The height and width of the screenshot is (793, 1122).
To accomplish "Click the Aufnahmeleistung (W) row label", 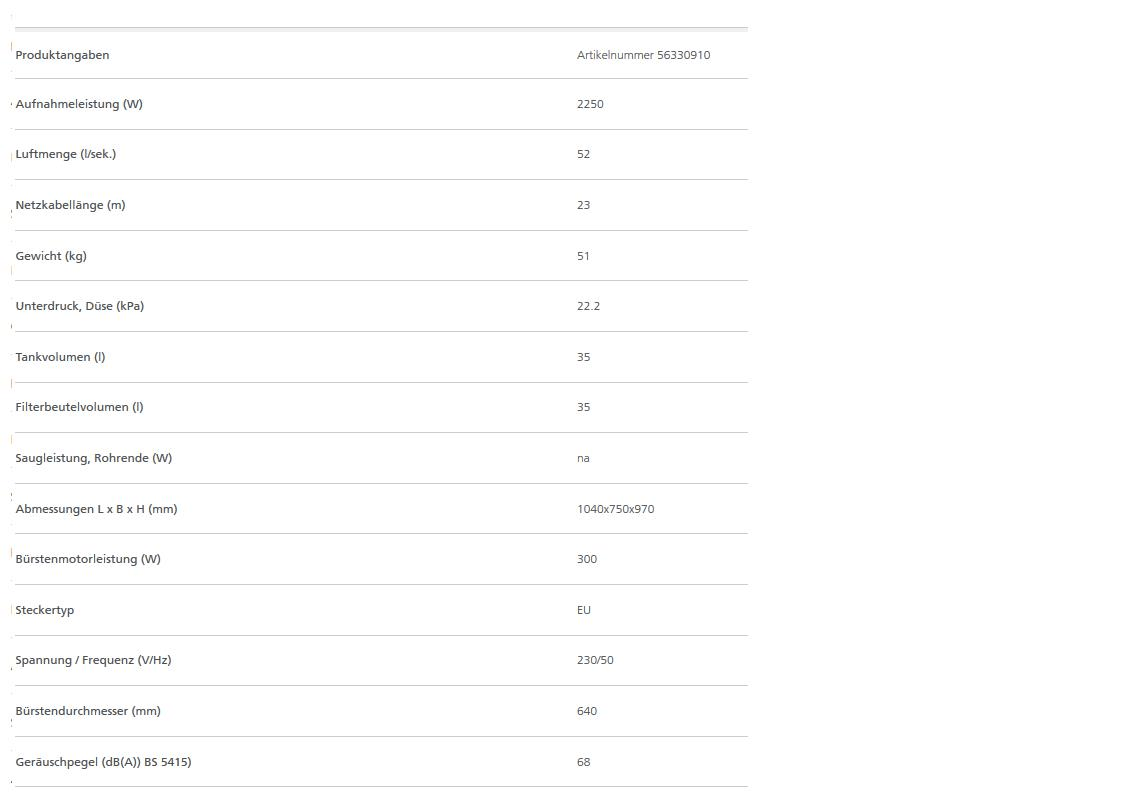I will click(x=79, y=104).
